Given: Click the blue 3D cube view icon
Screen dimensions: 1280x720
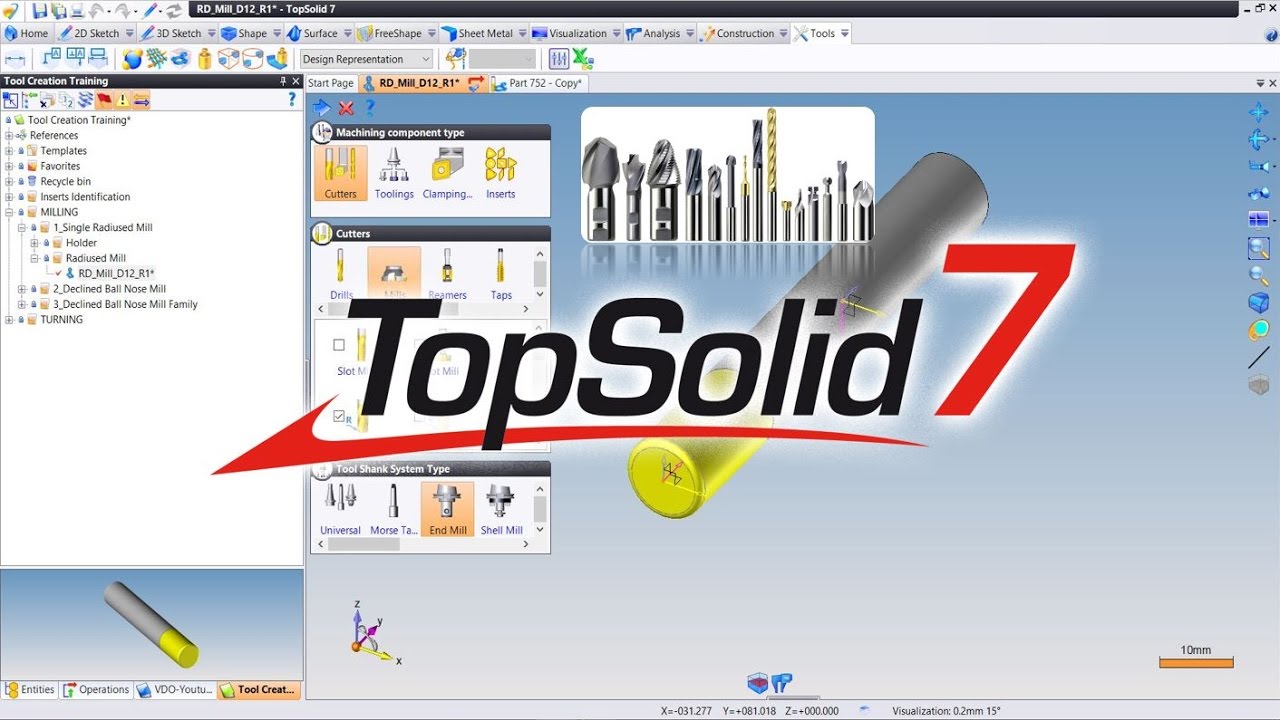Looking at the screenshot, I should coord(1259,302).
